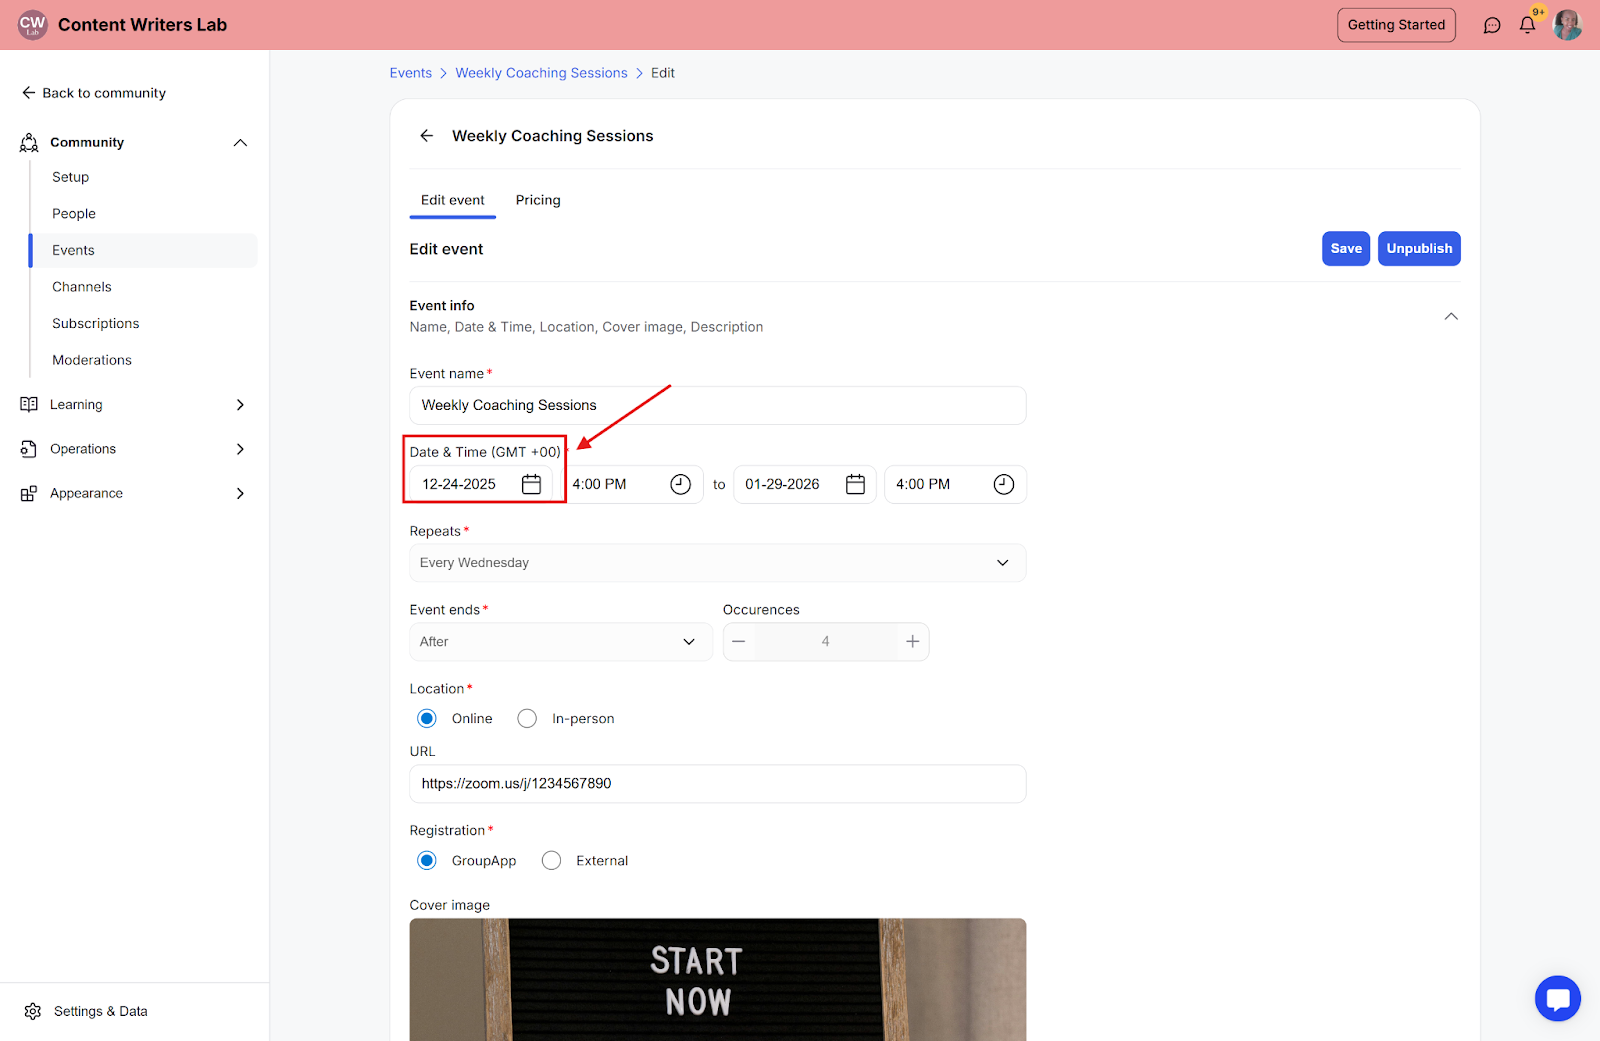
Task: Click the start date field 12-24-2025
Action: pos(481,484)
